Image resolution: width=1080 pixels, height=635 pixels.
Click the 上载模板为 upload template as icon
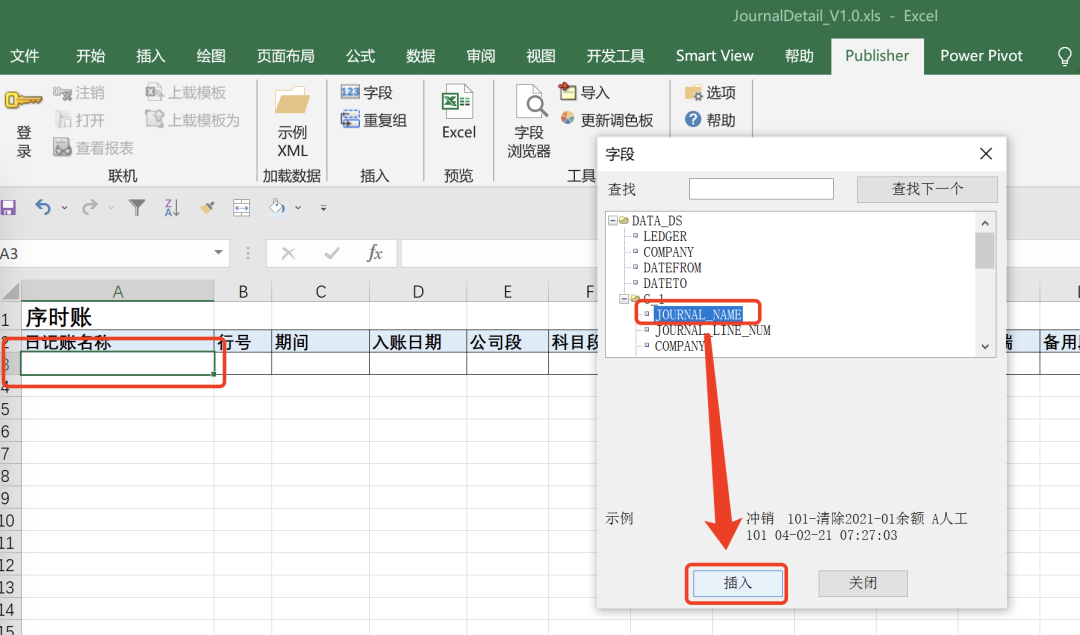155,119
